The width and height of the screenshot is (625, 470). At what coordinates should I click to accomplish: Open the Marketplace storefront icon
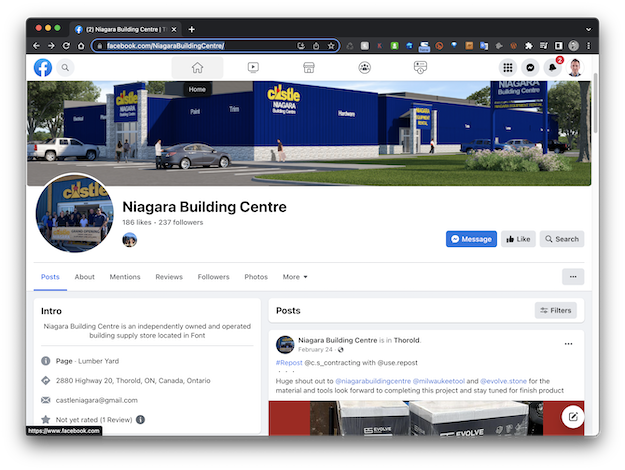pyautogui.click(x=309, y=67)
